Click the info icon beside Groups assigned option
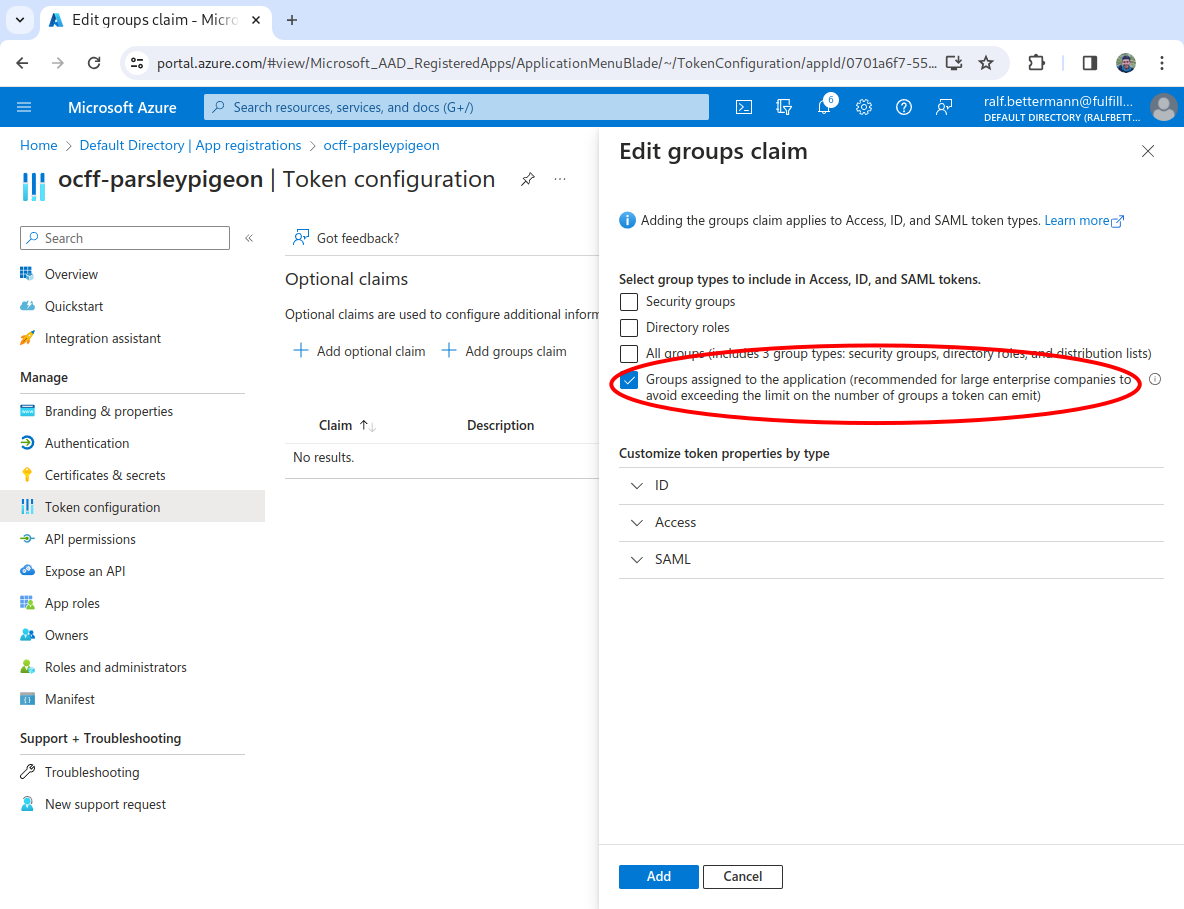This screenshot has width=1184, height=909. 1155,379
